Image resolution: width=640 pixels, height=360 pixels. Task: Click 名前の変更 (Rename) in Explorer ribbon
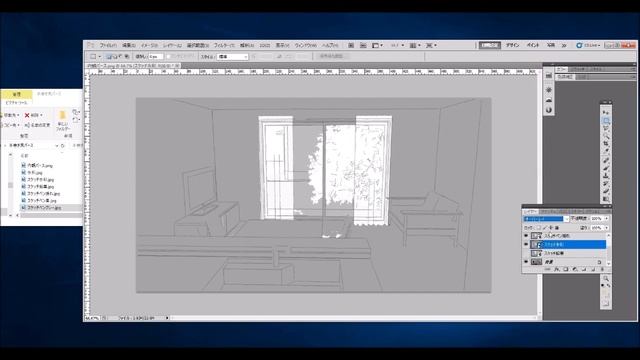(38, 125)
